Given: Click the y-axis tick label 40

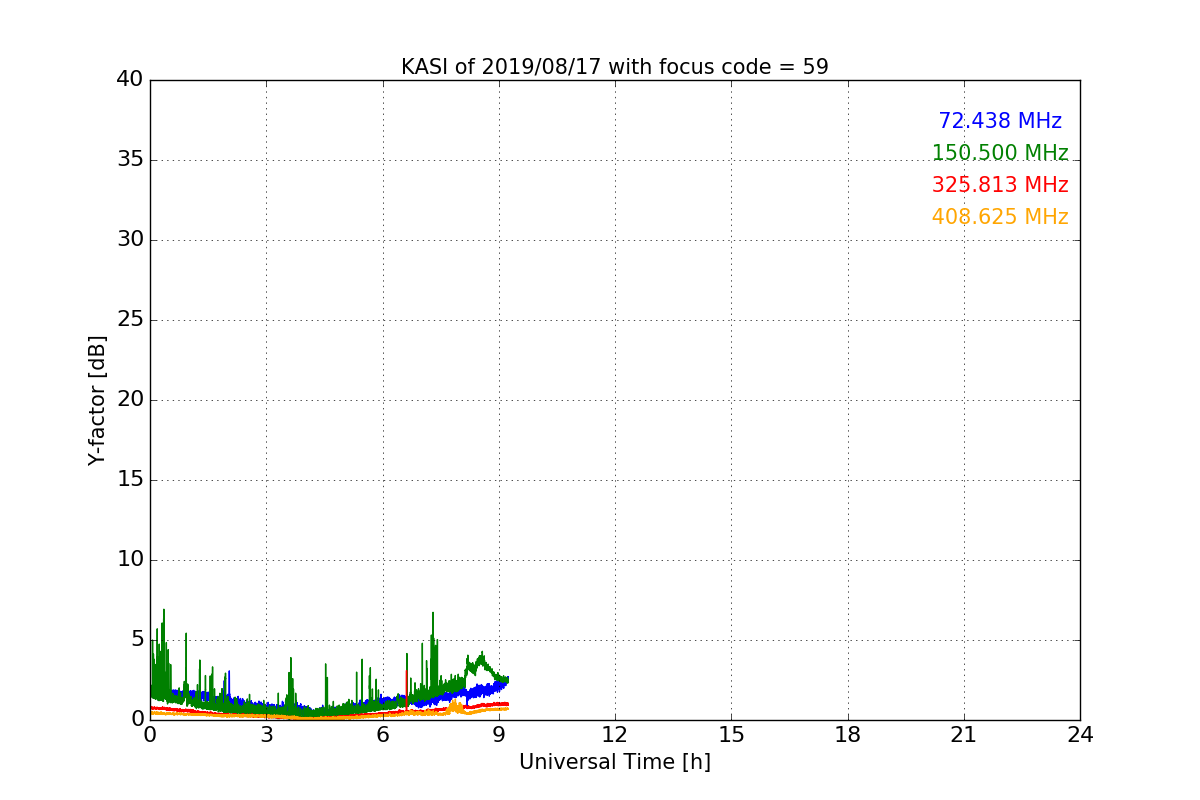Looking at the screenshot, I should point(130,80).
